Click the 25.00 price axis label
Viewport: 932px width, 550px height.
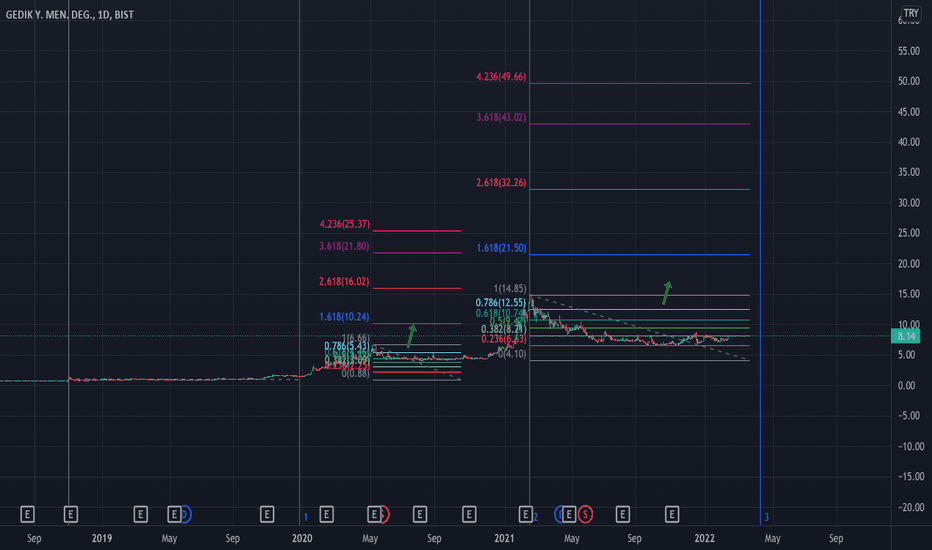pos(909,233)
